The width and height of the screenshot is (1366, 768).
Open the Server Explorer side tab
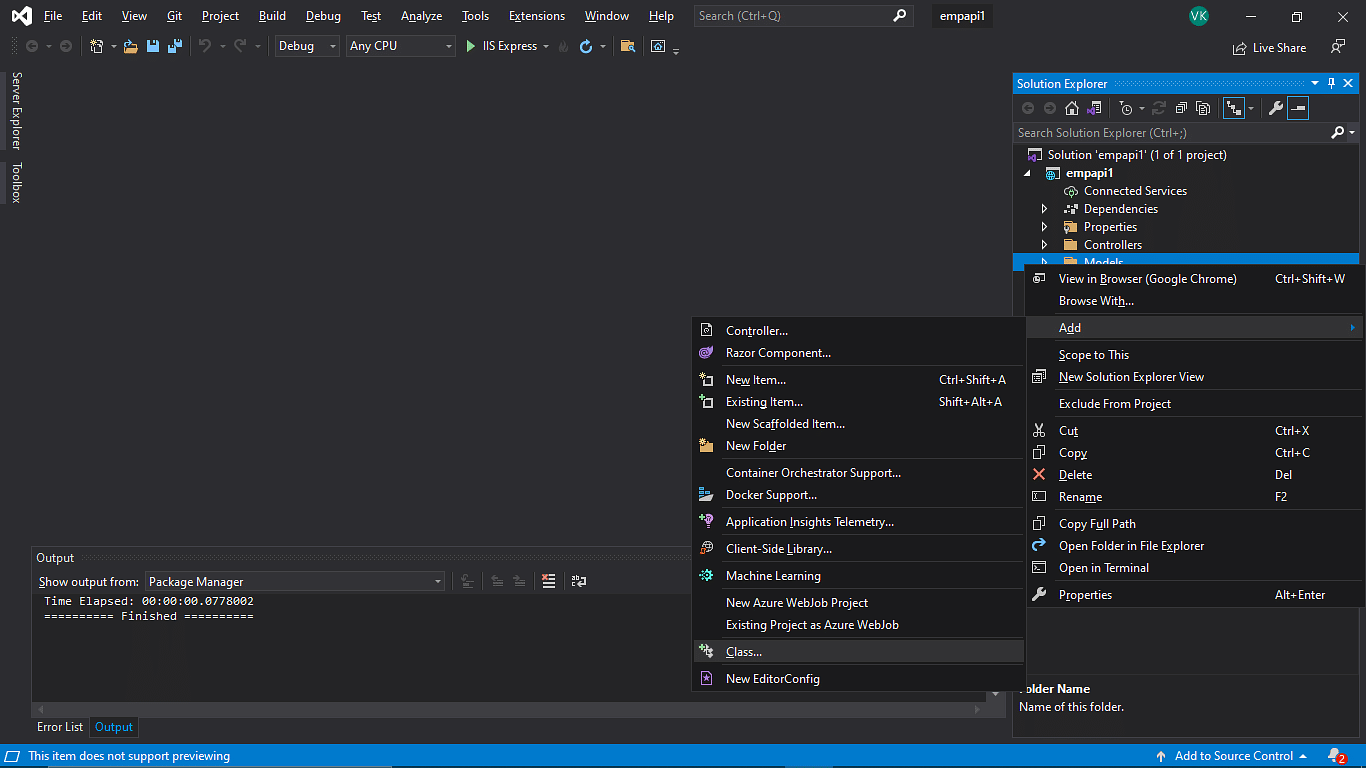(x=16, y=111)
